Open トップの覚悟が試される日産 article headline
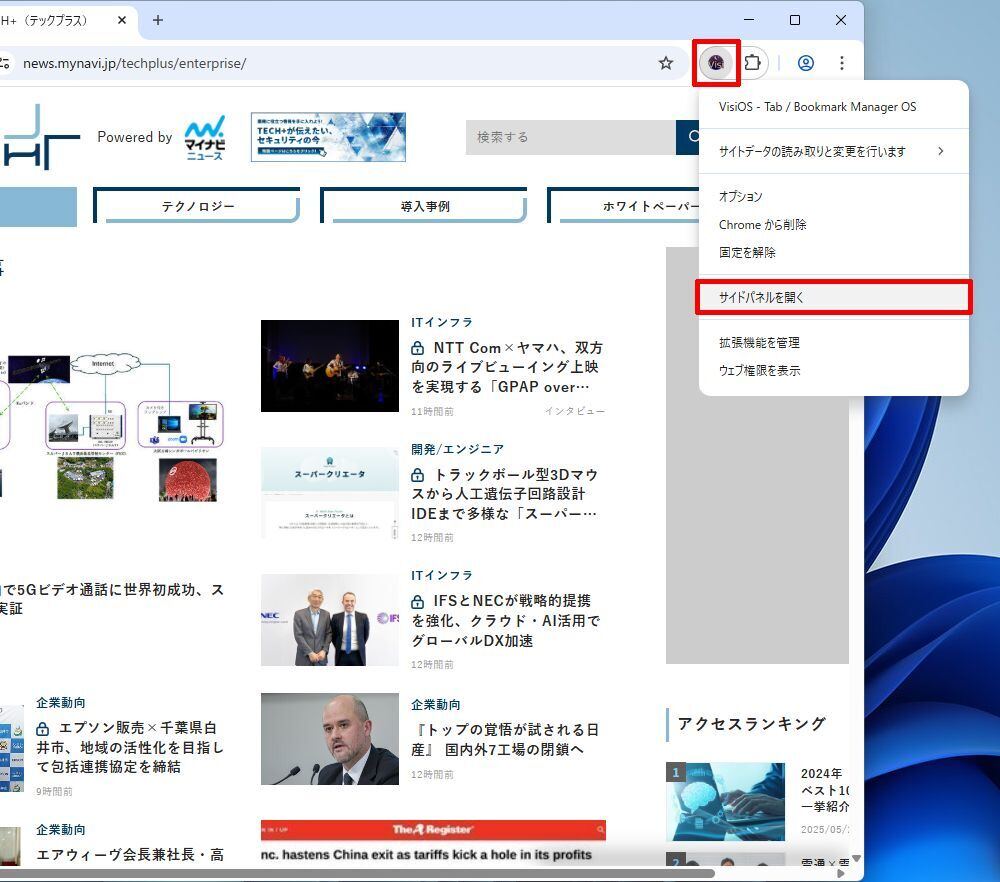 pyautogui.click(x=505, y=740)
